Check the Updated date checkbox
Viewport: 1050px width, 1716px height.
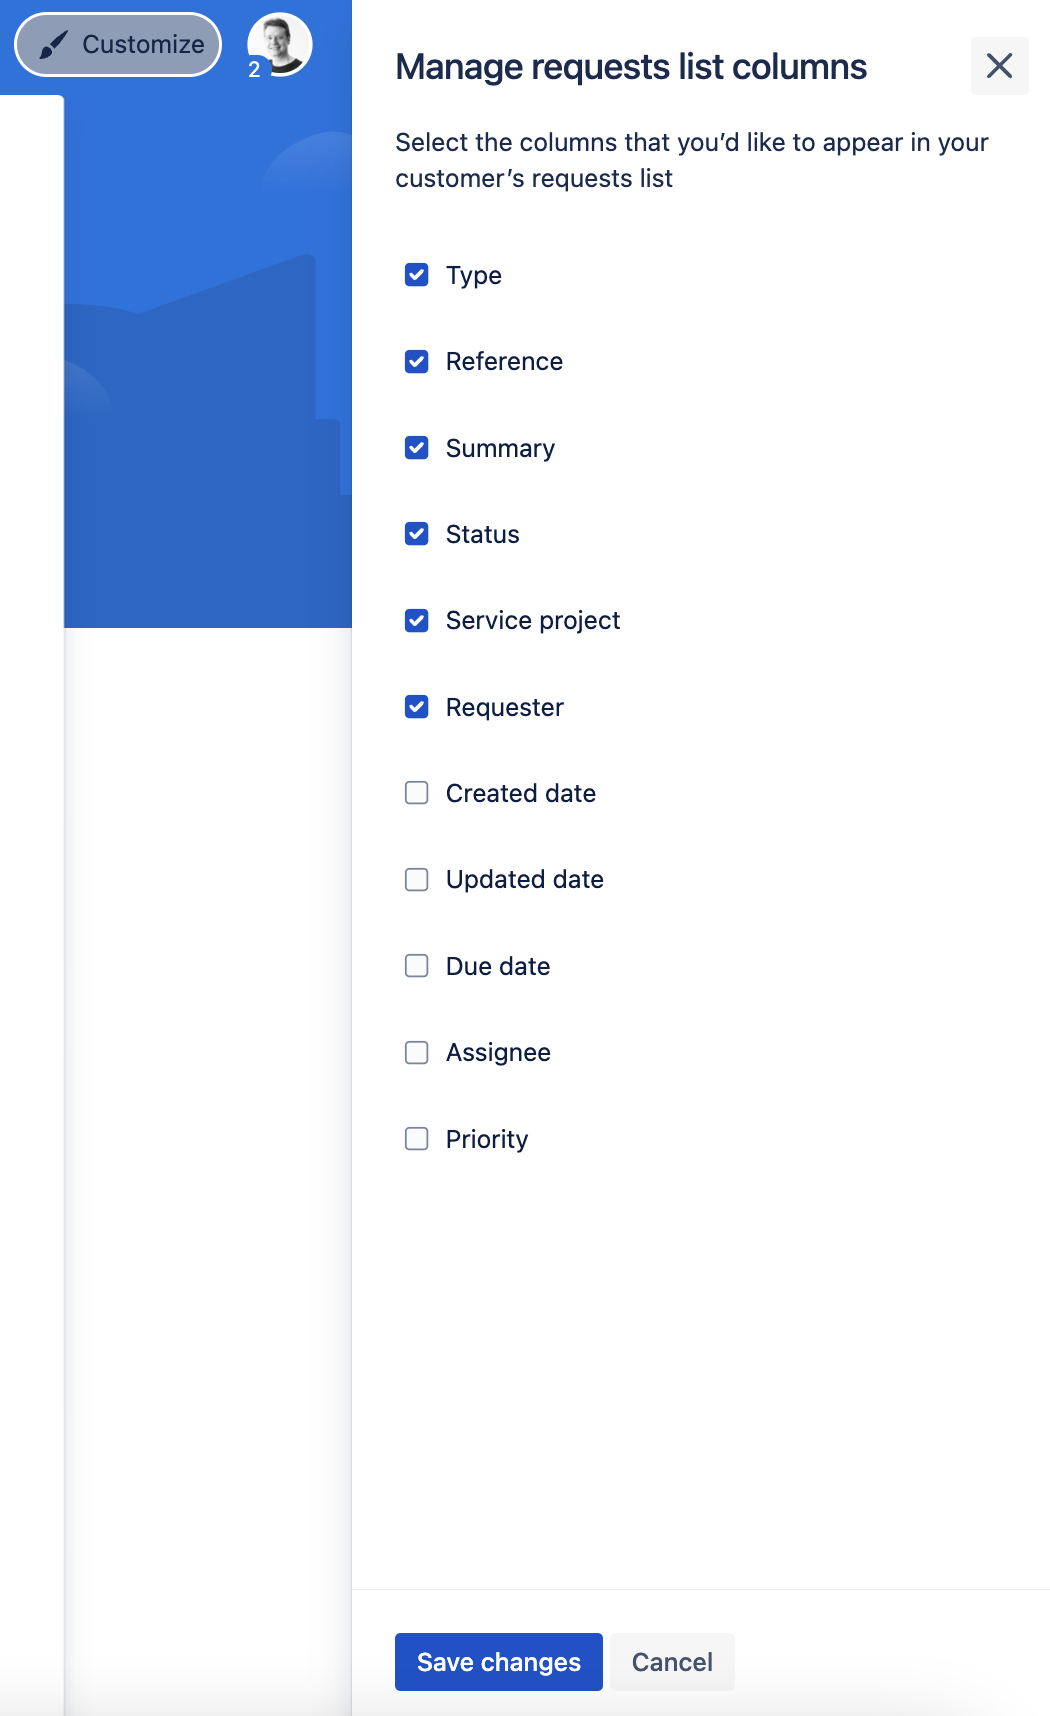click(416, 879)
